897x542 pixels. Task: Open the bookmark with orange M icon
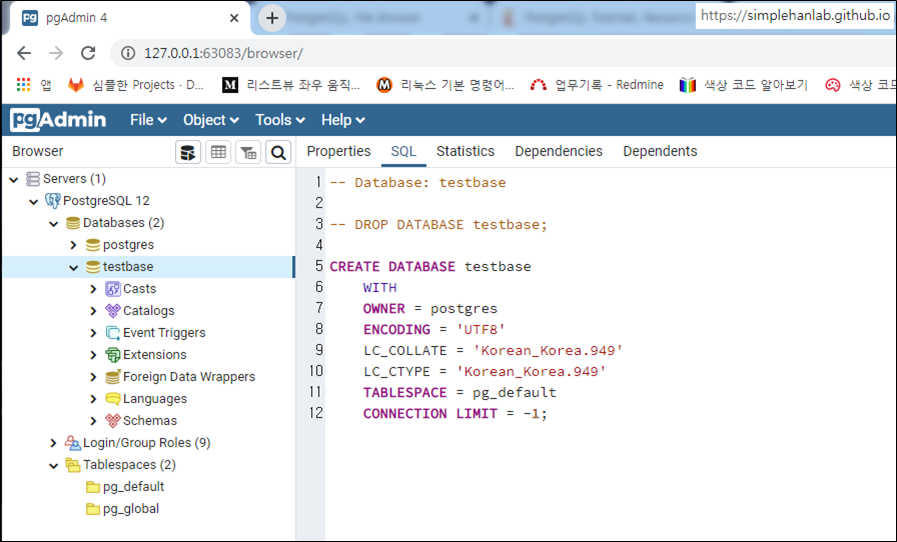pyautogui.click(x=445, y=85)
